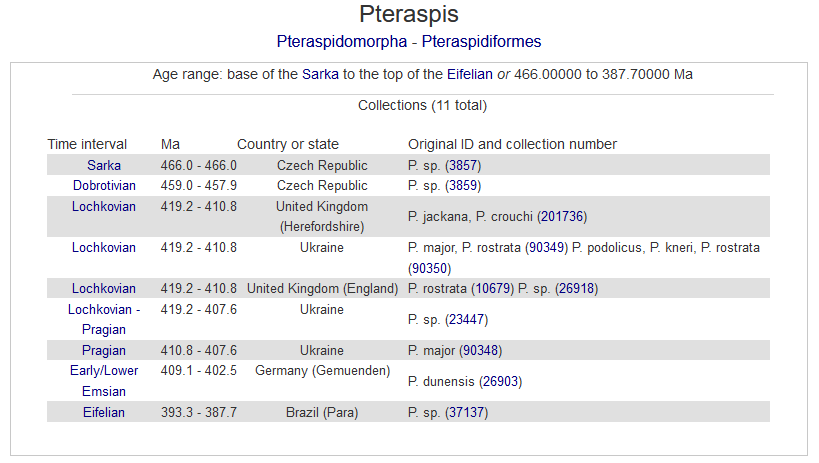Open collection 201736 from Herefordshire
Screen dimensions: 819x463
(x=561, y=216)
